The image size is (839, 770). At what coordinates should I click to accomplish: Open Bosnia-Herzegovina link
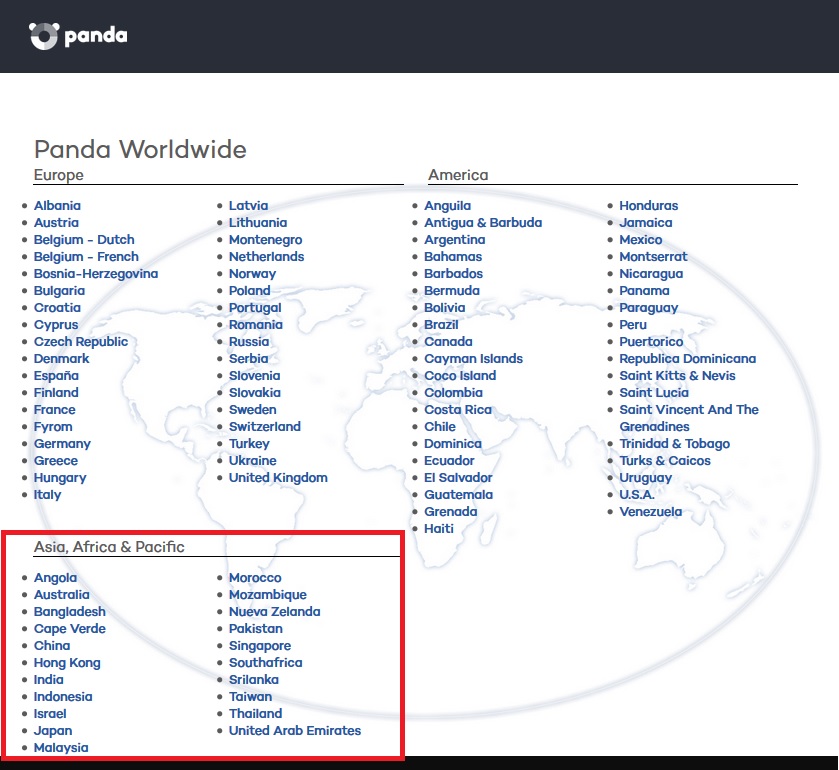[96, 273]
